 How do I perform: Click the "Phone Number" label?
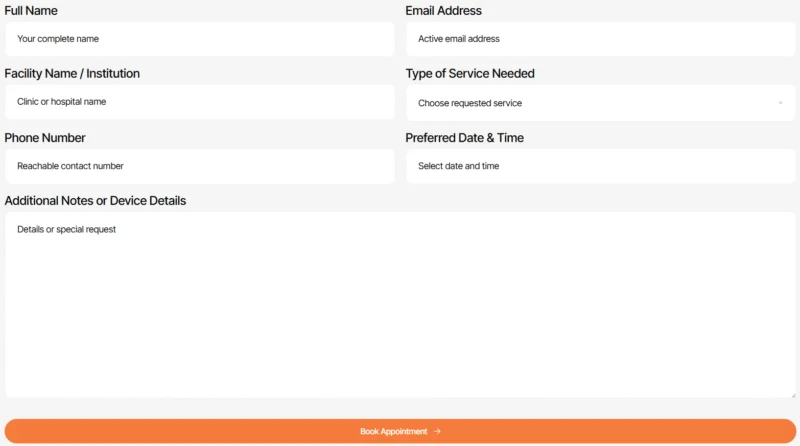(45, 138)
